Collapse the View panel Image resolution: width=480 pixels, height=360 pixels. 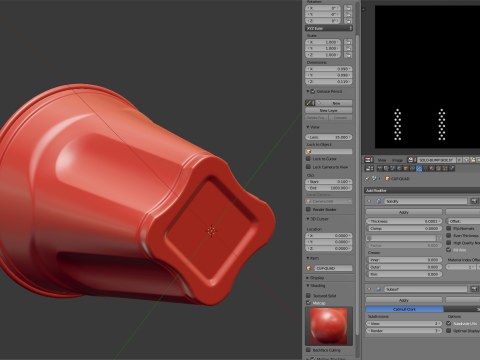tap(308, 127)
